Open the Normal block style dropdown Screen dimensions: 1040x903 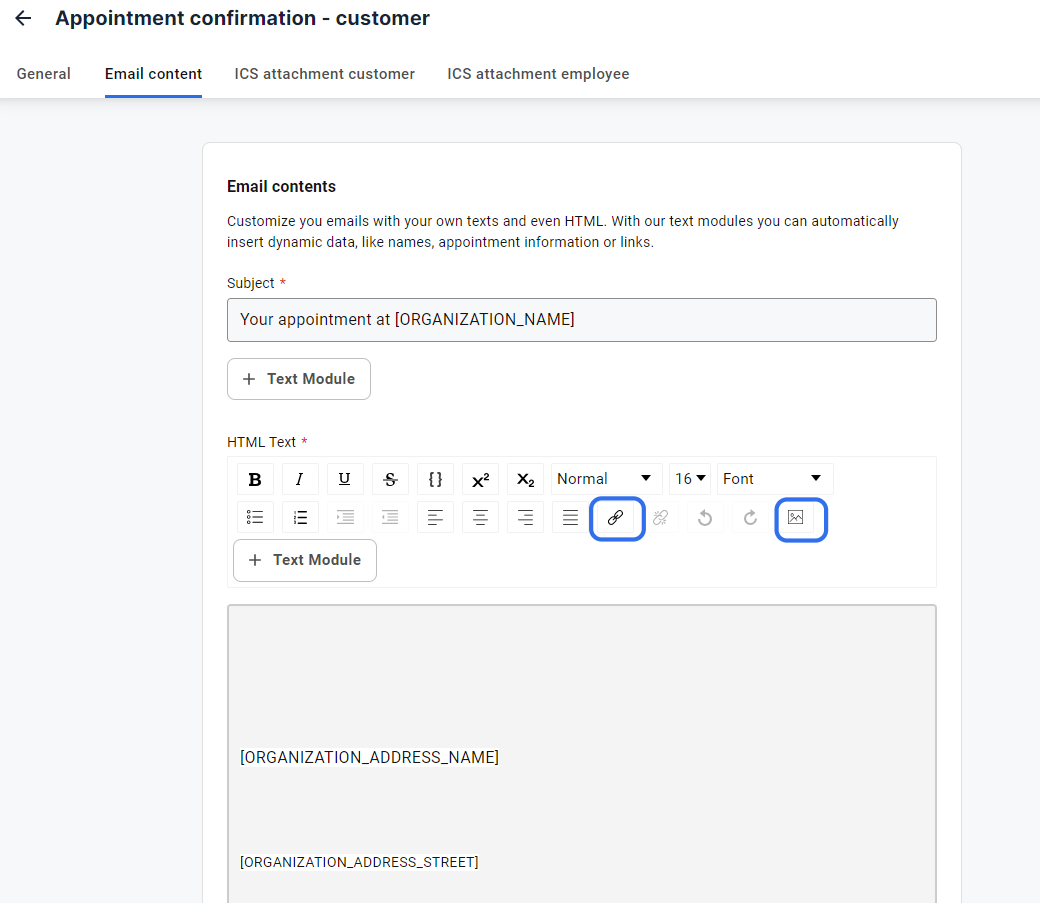[x=606, y=479]
